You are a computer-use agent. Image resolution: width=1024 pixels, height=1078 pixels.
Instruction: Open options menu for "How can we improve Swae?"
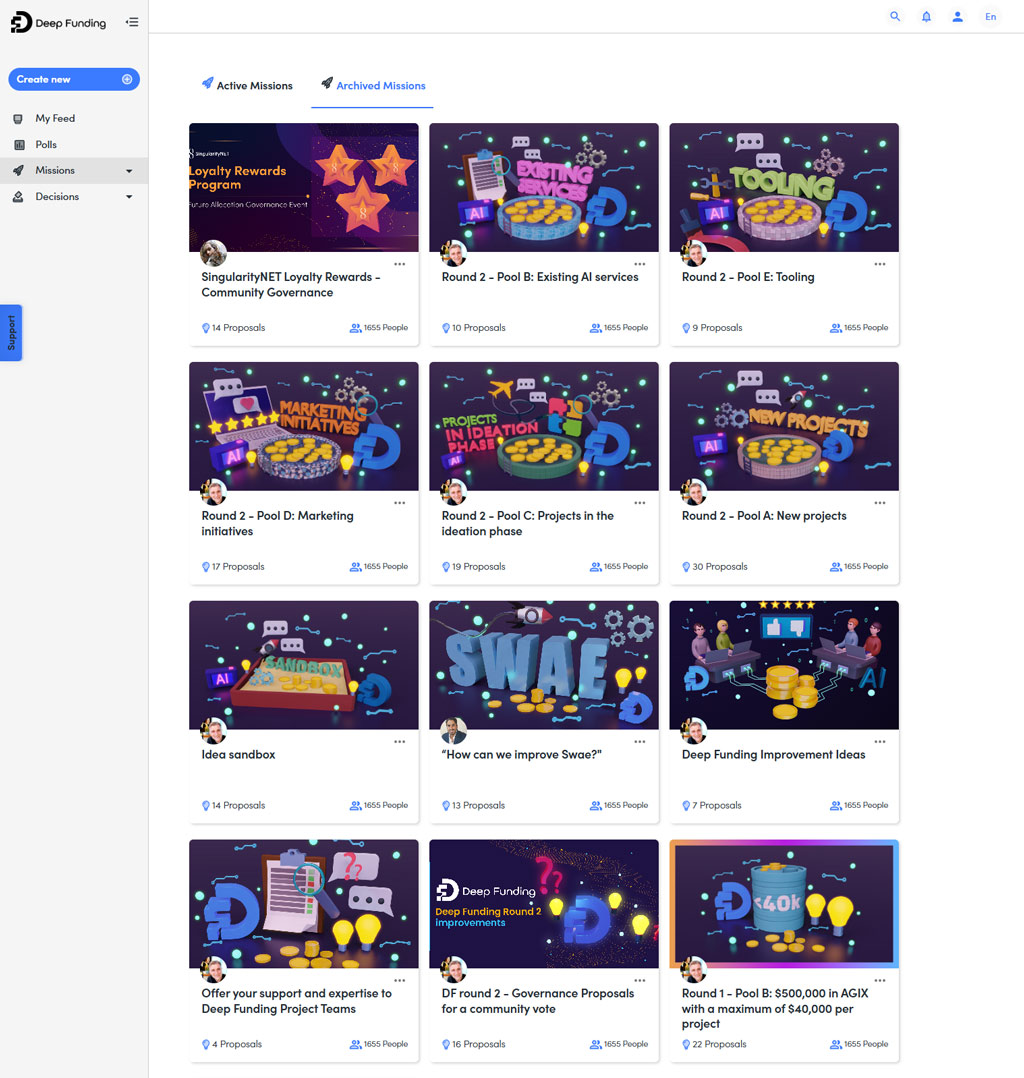point(640,742)
